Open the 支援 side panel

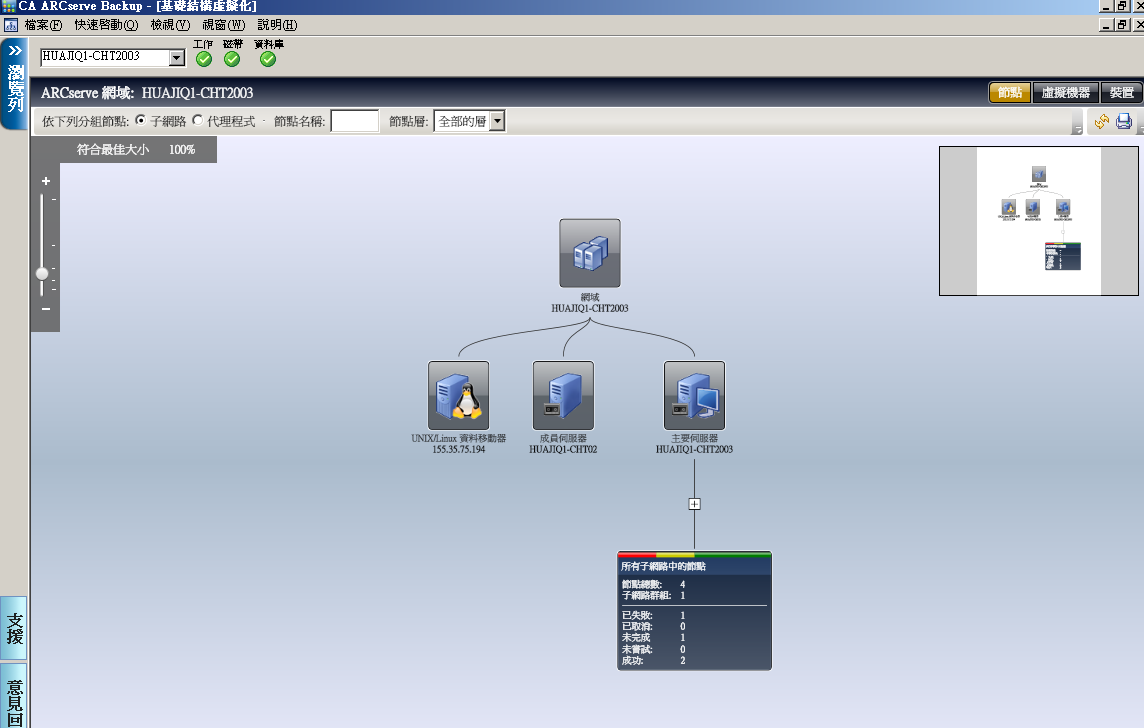[15, 629]
